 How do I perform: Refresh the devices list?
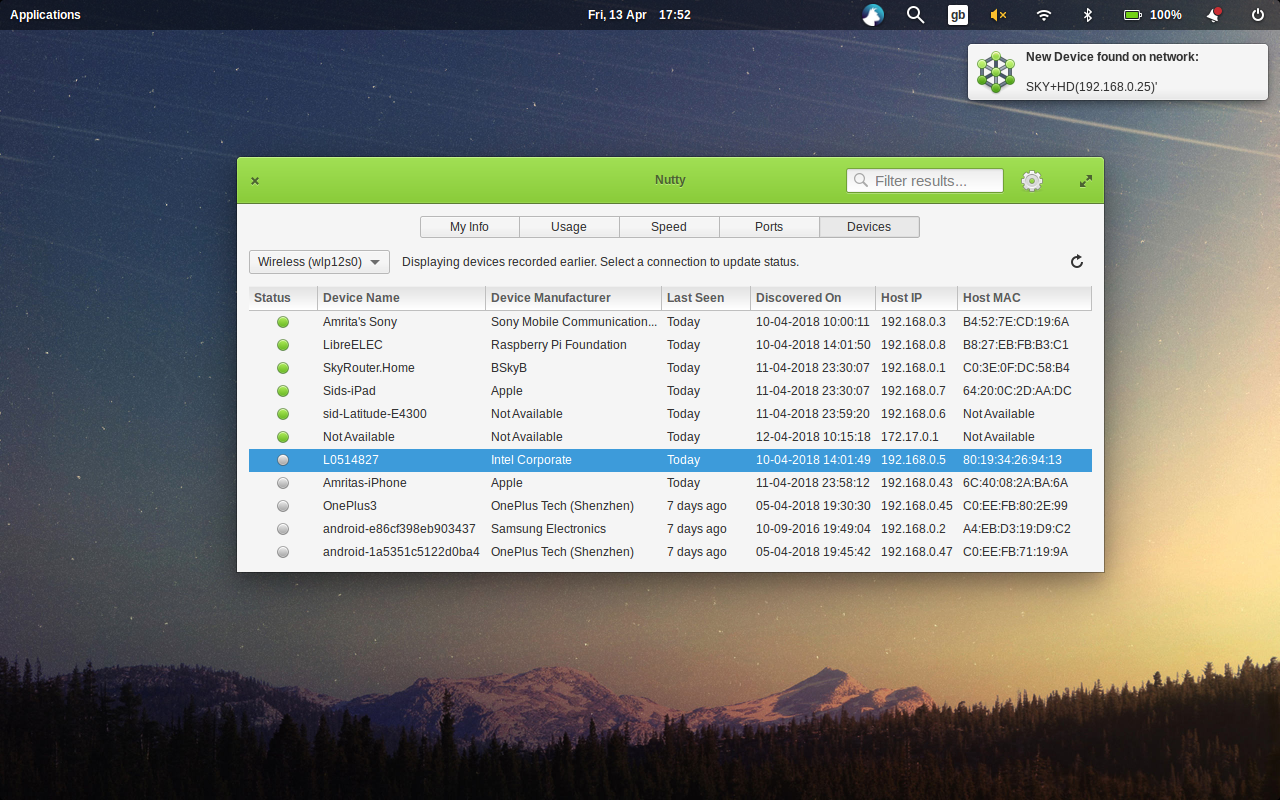[x=1077, y=262]
